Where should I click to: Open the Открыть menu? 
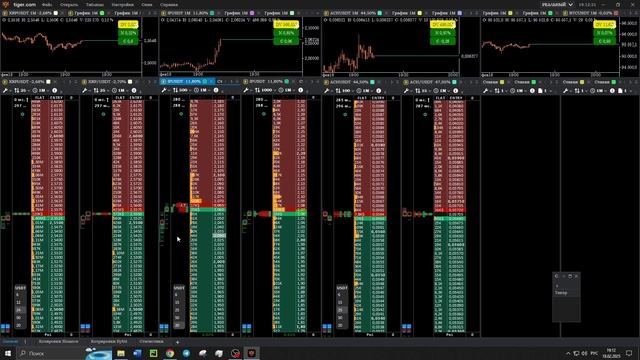69,4
